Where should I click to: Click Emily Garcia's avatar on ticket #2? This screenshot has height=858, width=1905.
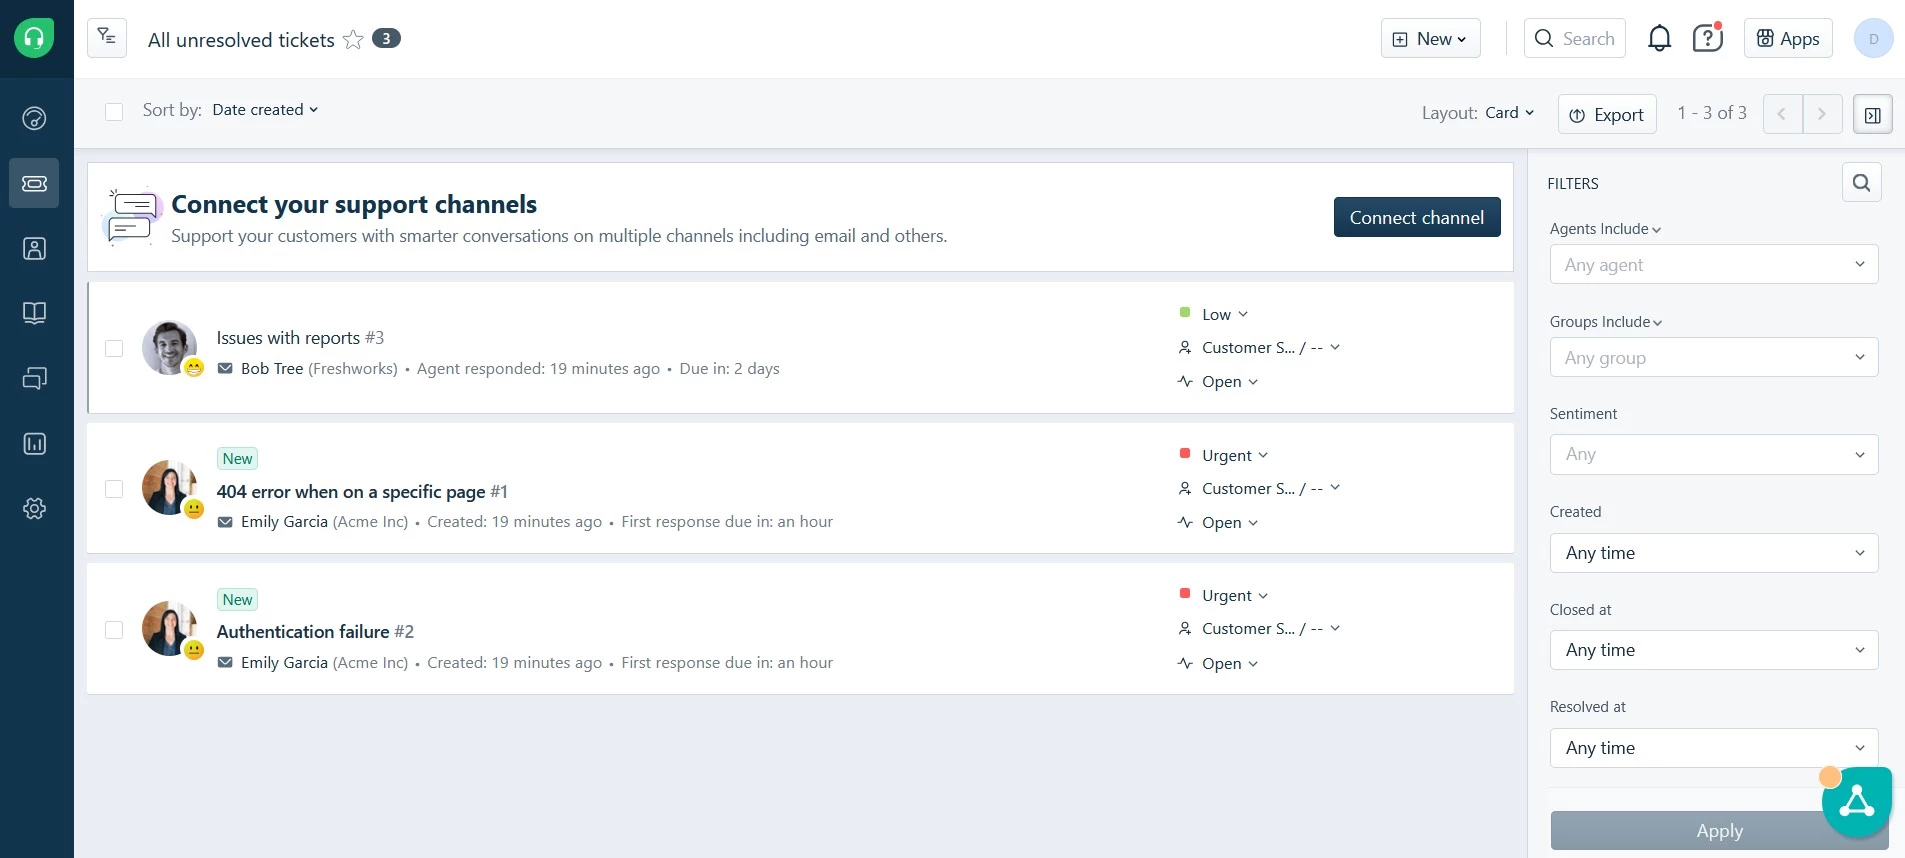pyautogui.click(x=169, y=628)
